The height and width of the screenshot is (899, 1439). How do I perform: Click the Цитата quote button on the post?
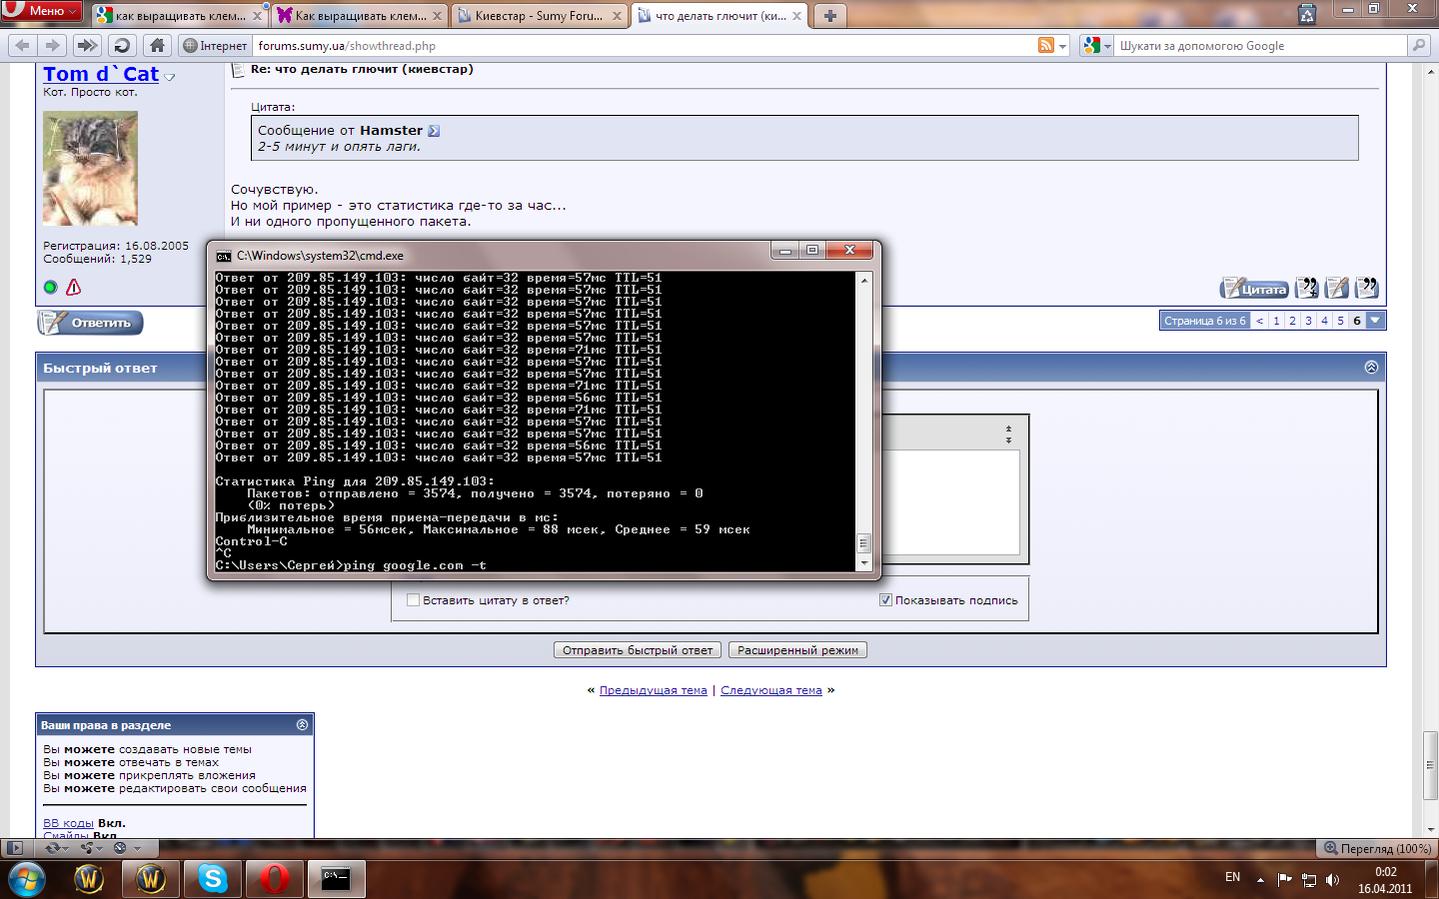click(1254, 289)
